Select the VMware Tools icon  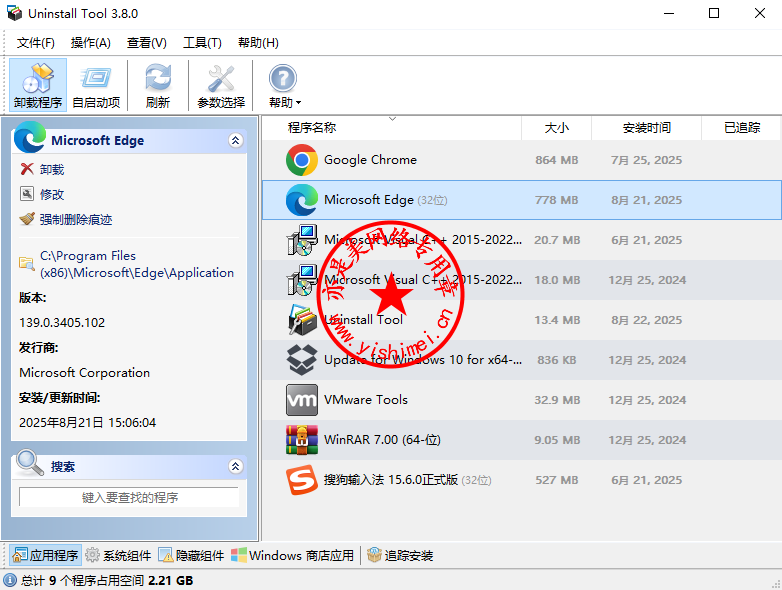click(x=302, y=400)
